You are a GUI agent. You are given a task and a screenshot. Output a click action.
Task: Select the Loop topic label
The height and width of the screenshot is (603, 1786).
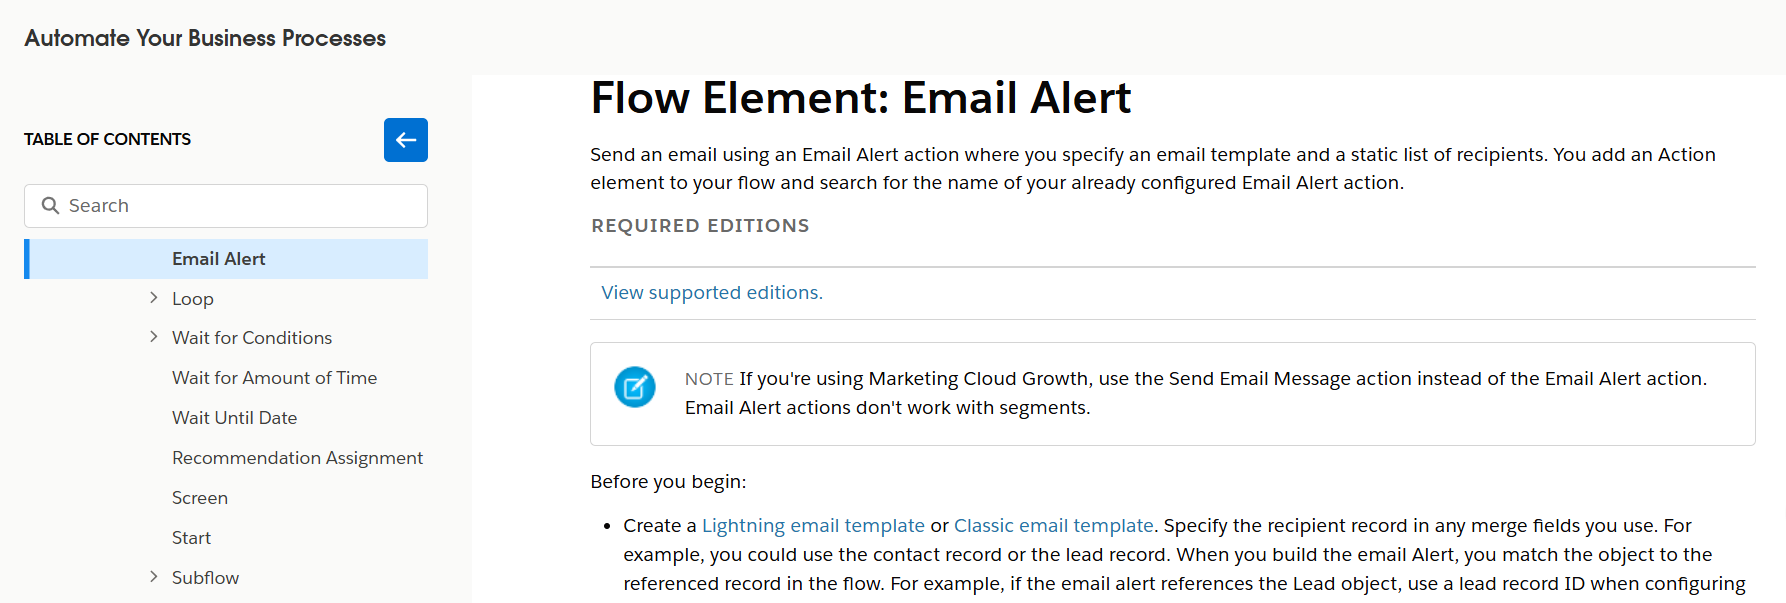(192, 298)
